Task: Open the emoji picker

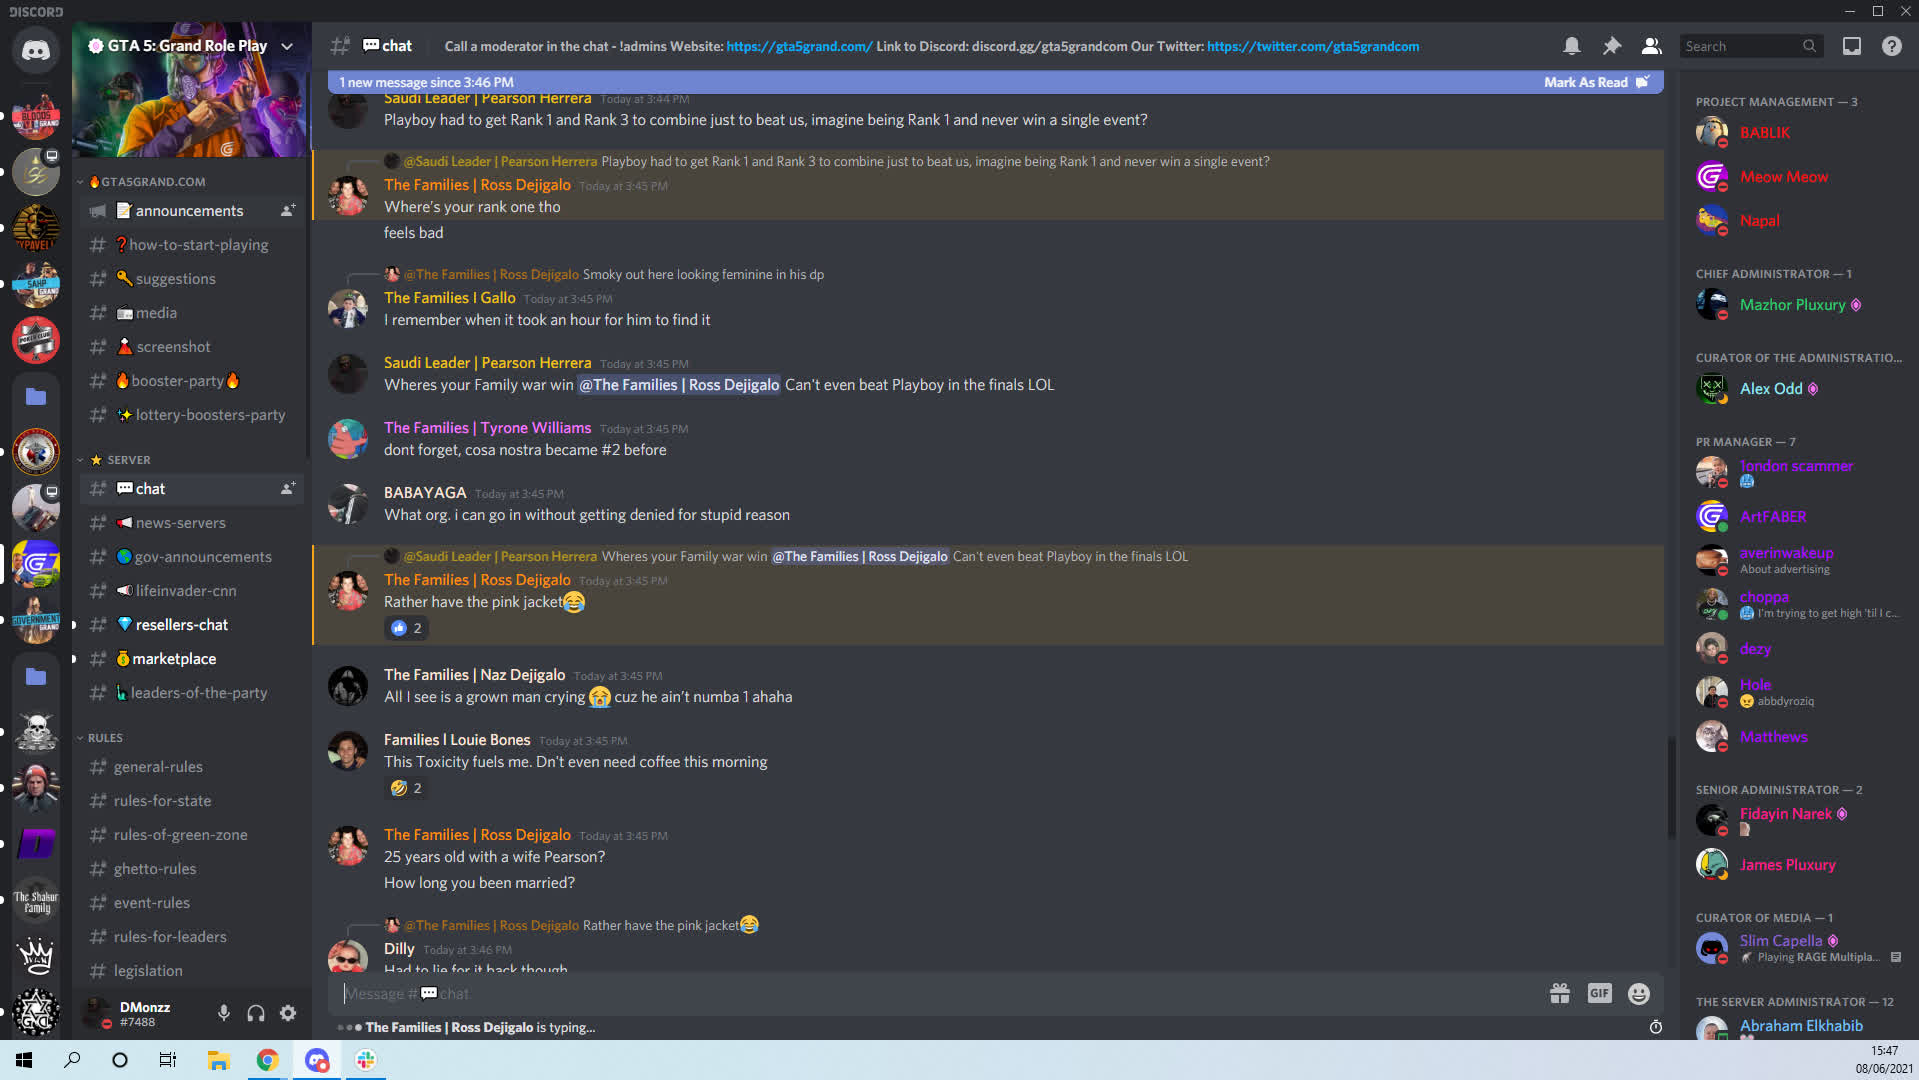Action: (x=1638, y=993)
